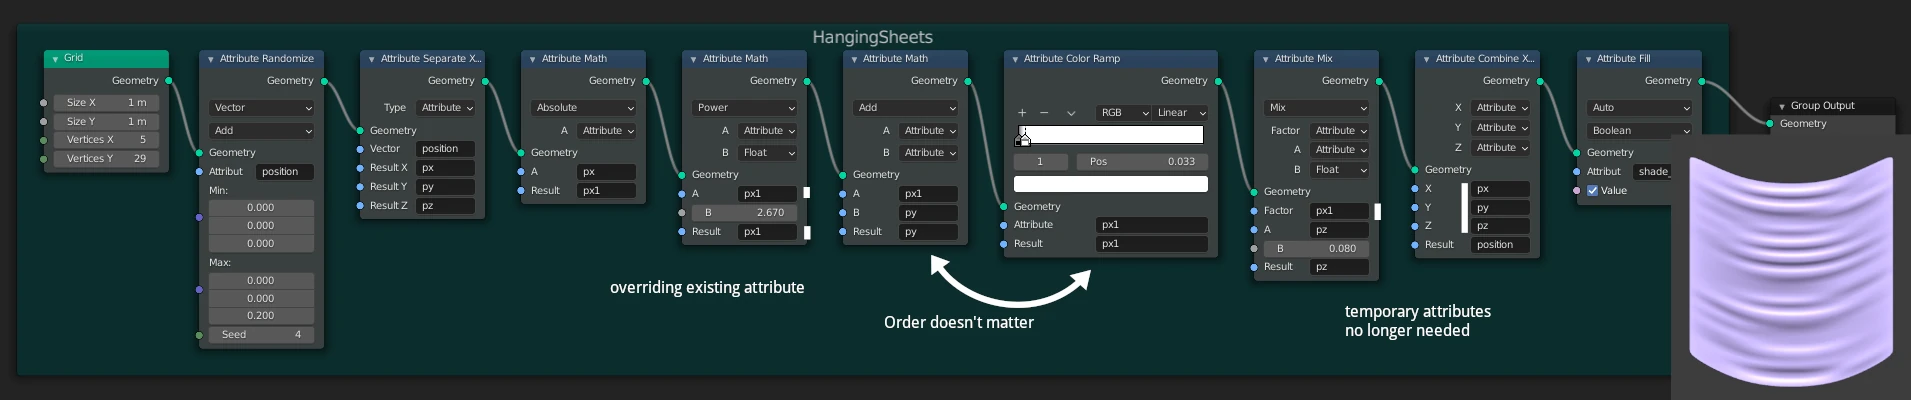Screen dimensions: 1911x400
Task: Click the Attribute Mix node header
Action: [1316, 59]
